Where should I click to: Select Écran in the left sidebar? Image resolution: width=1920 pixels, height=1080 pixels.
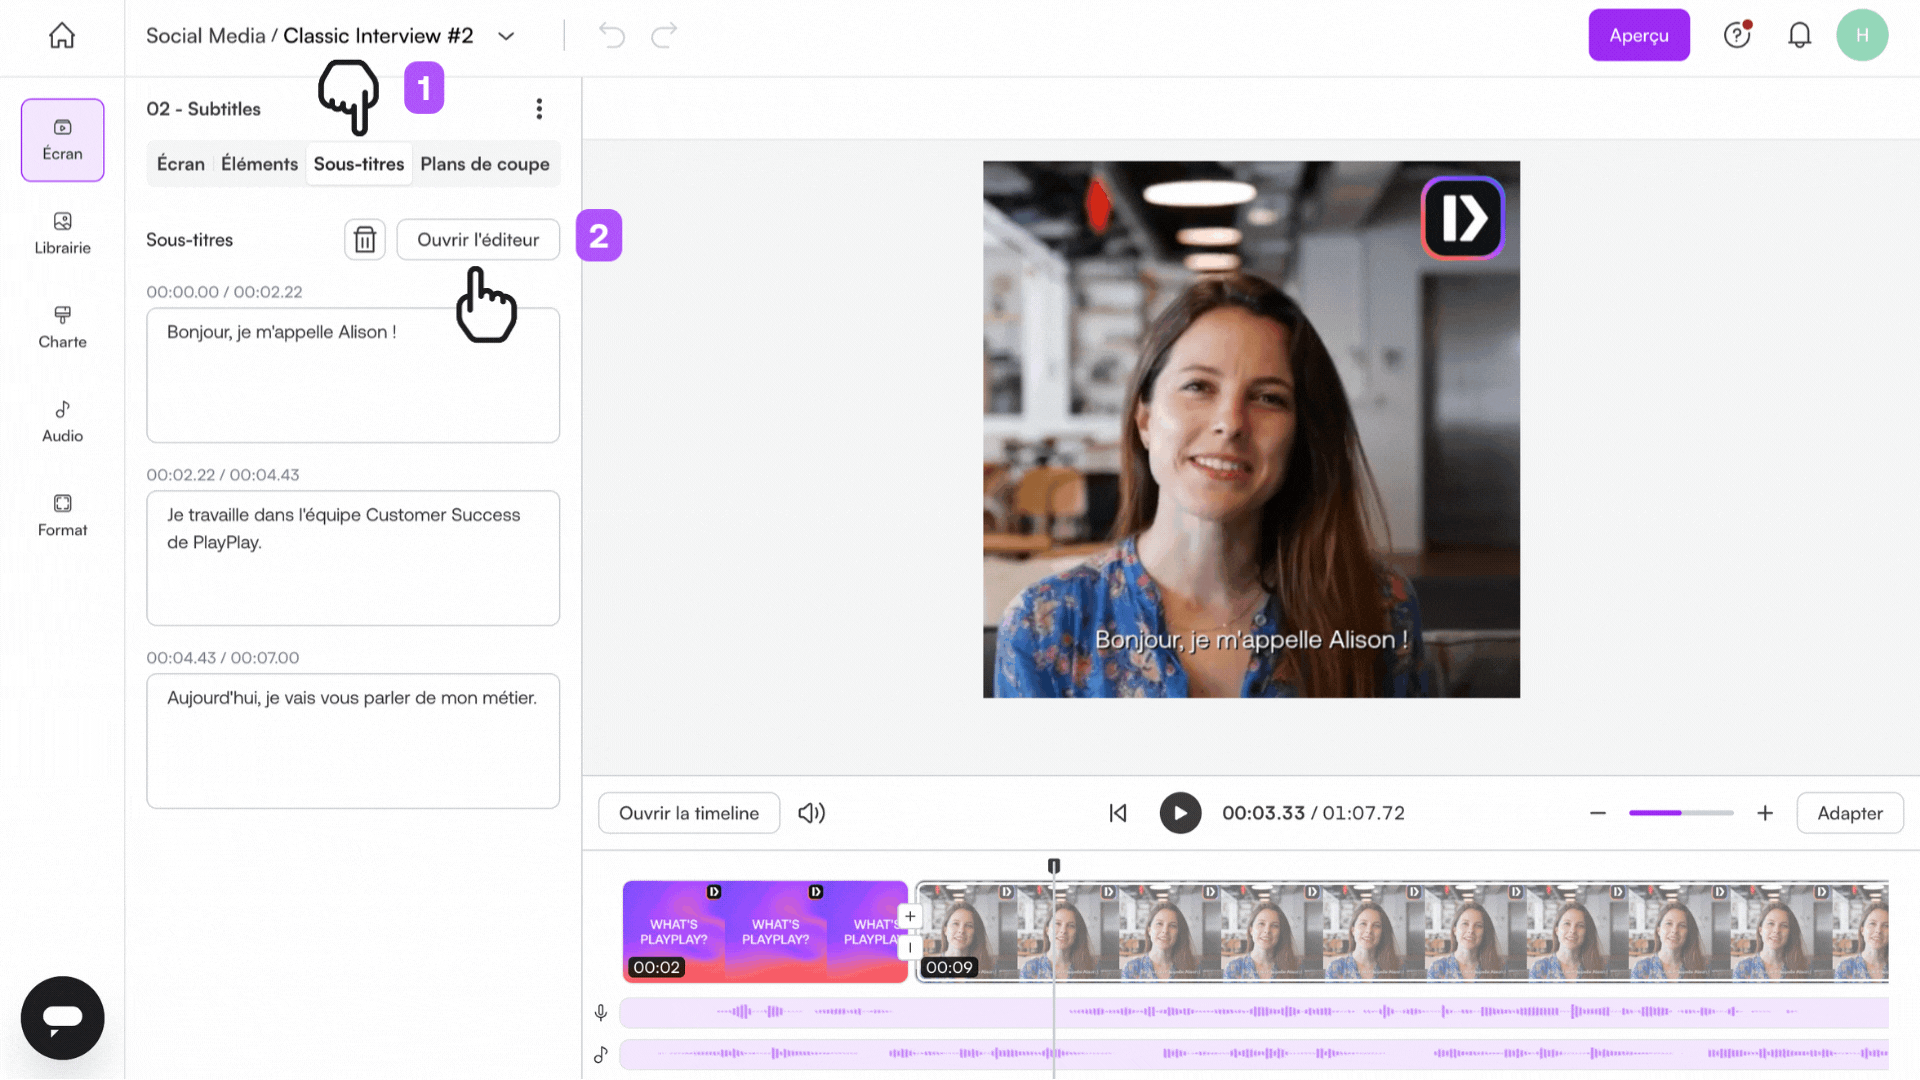click(x=63, y=140)
